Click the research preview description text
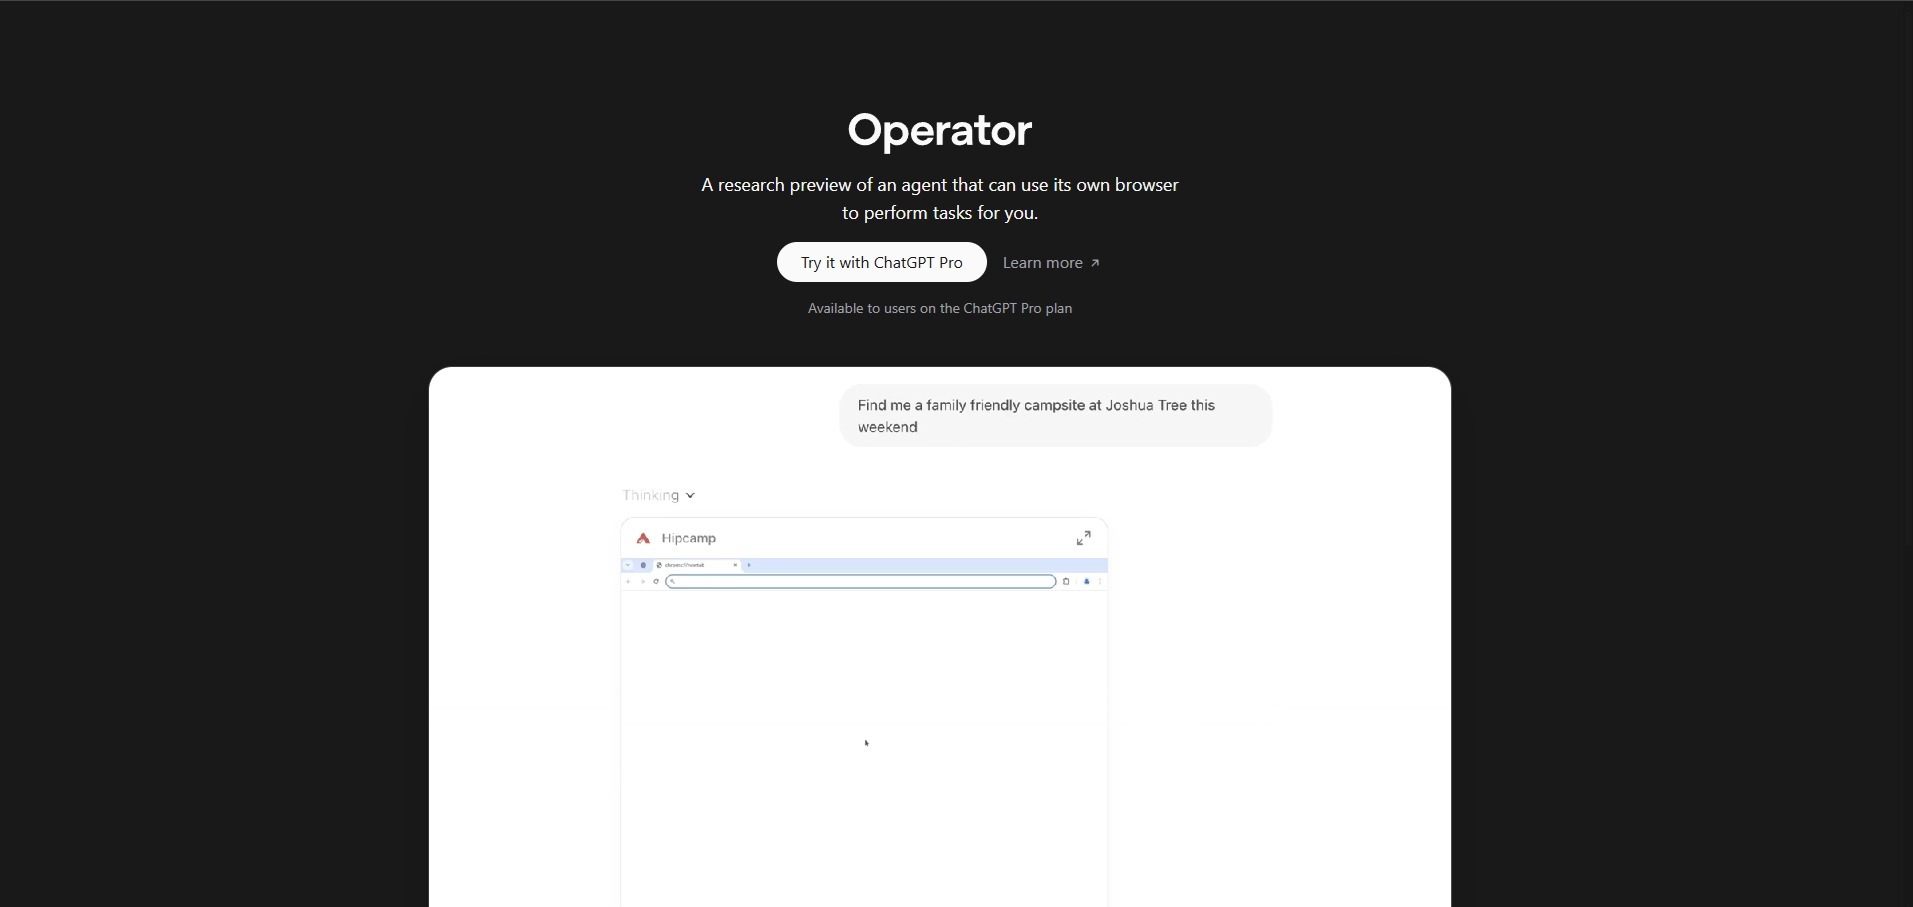 [940, 199]
